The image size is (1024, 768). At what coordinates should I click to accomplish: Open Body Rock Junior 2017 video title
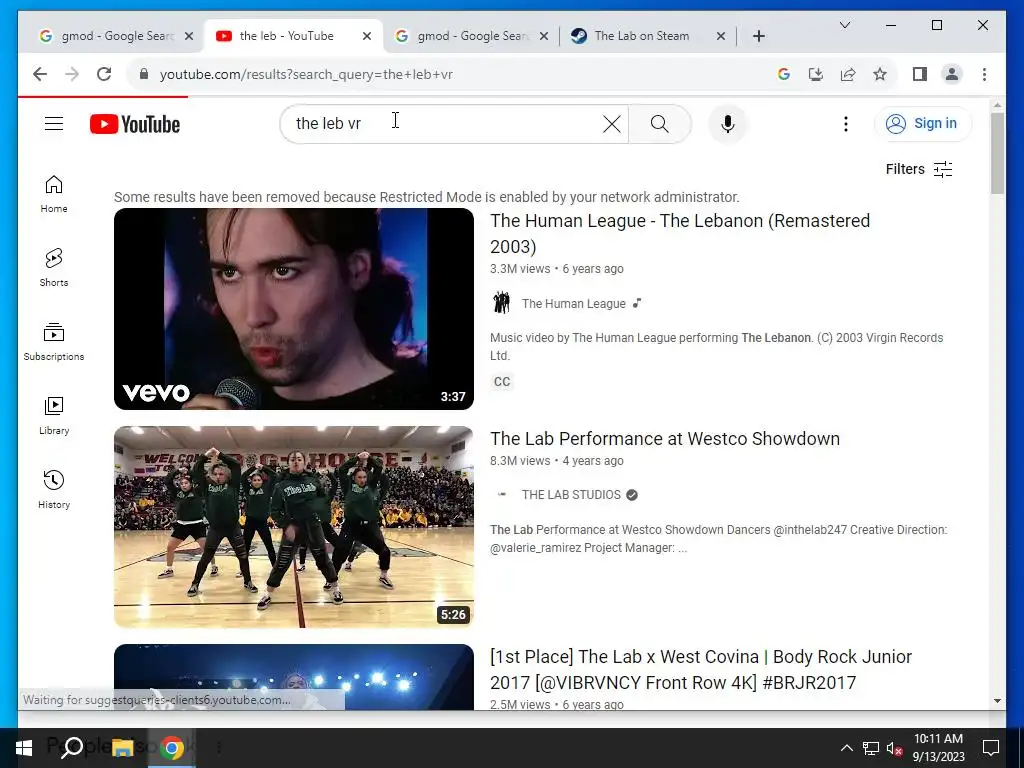point(701,669)
